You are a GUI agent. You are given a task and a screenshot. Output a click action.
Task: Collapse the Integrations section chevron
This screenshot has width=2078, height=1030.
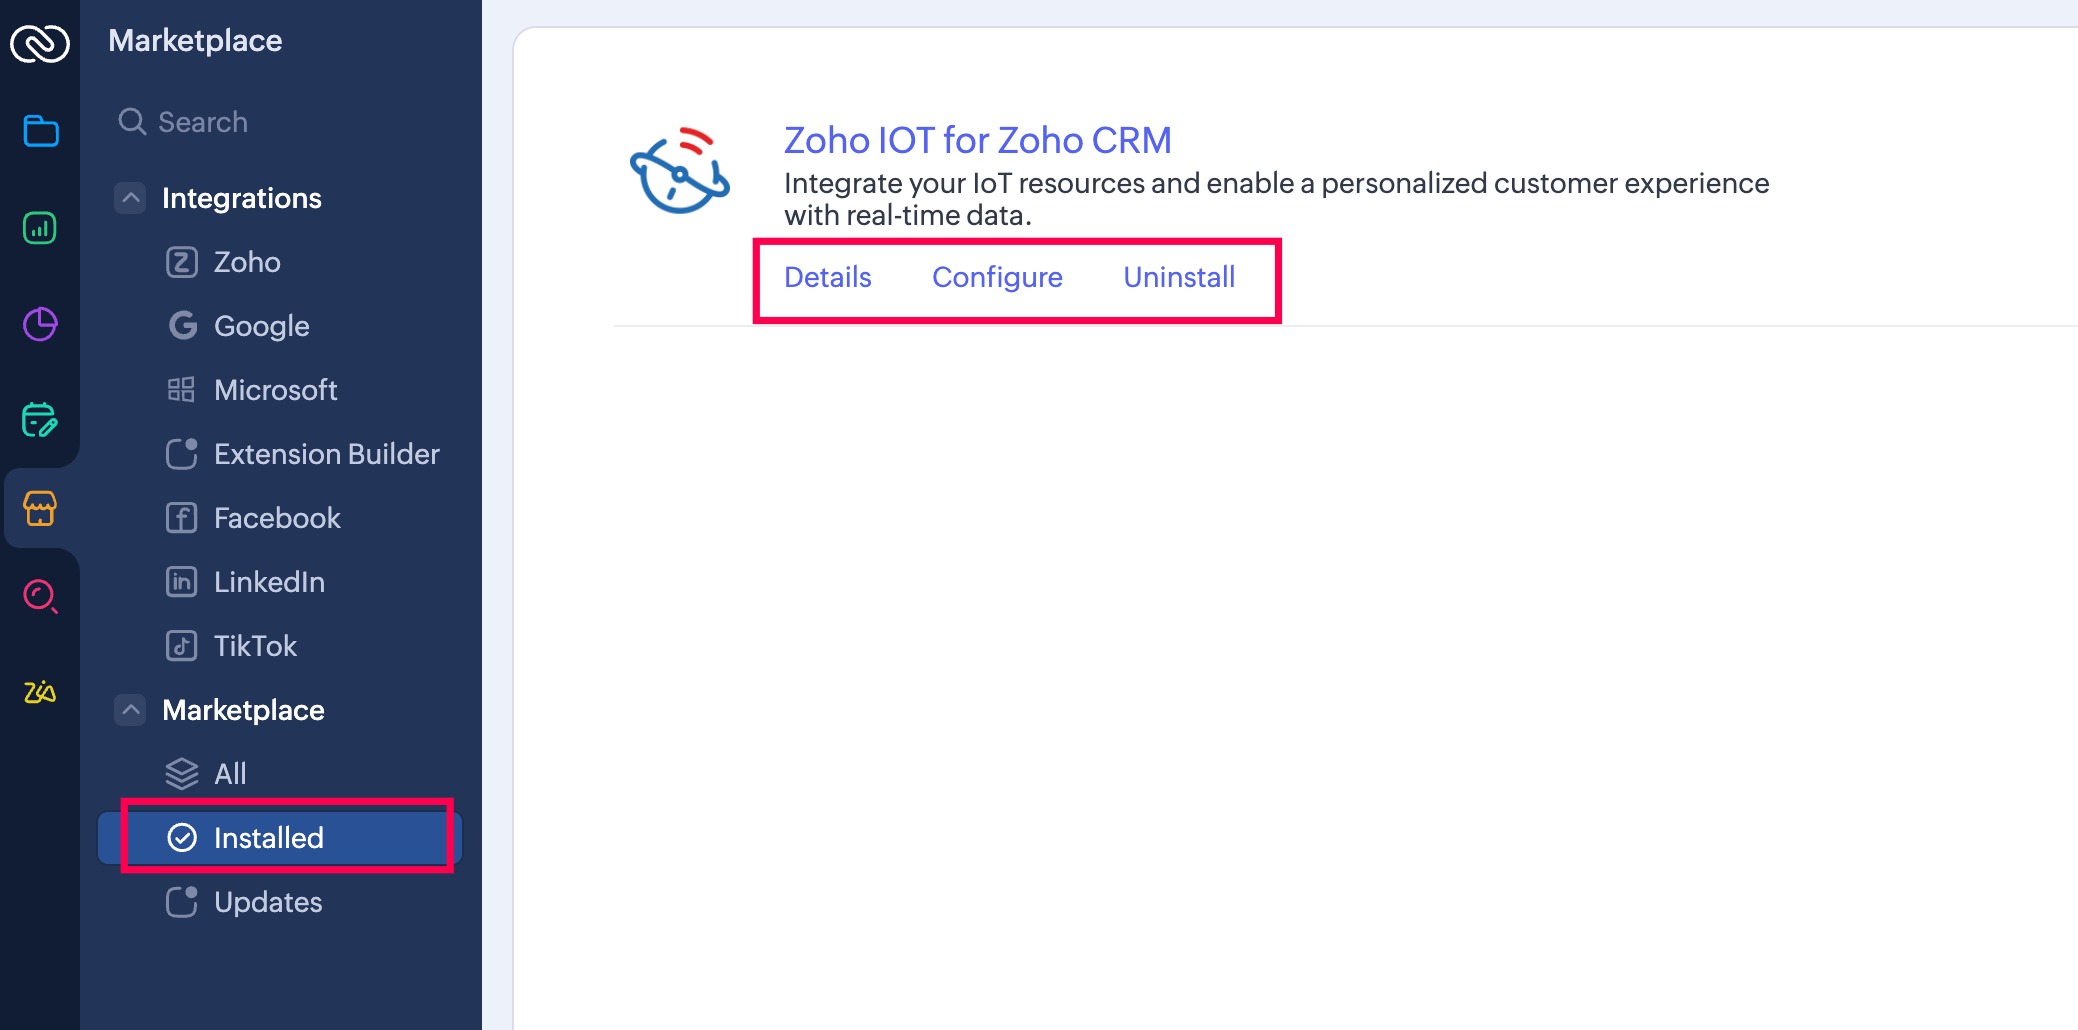[x=130, y=198]
